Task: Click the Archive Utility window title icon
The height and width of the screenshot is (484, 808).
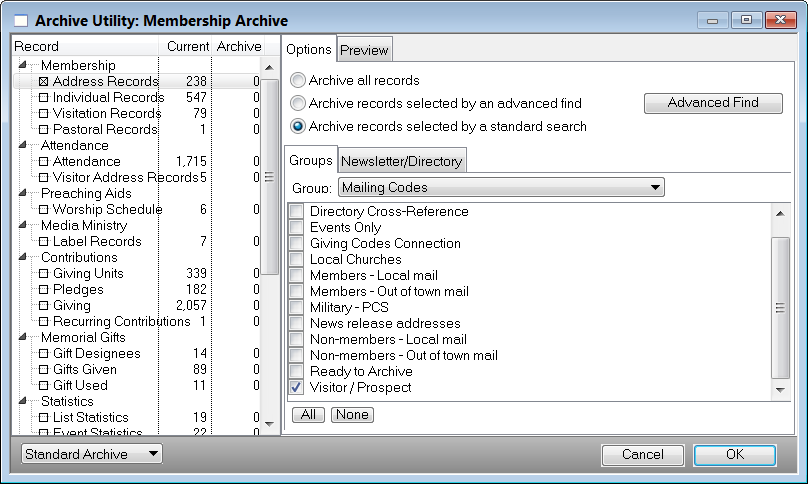Action: 21,20
